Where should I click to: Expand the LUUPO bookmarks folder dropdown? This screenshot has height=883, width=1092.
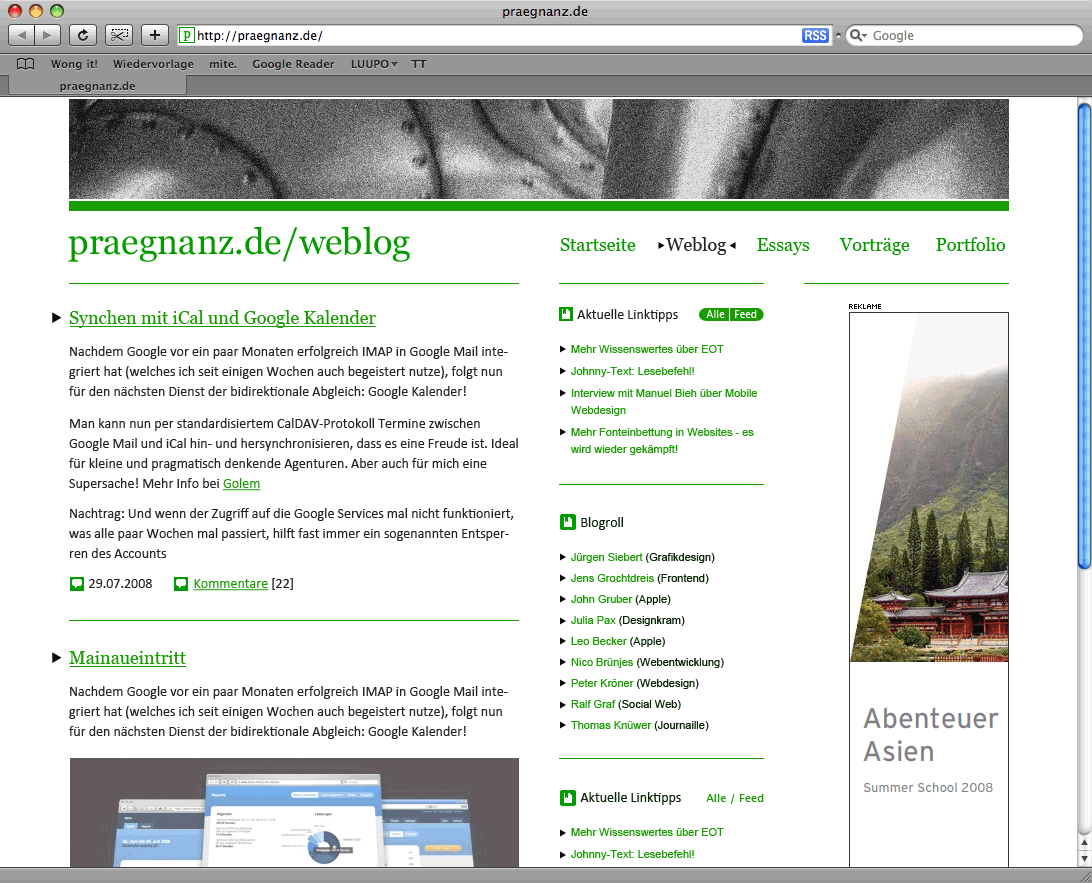tap(374, 64)
